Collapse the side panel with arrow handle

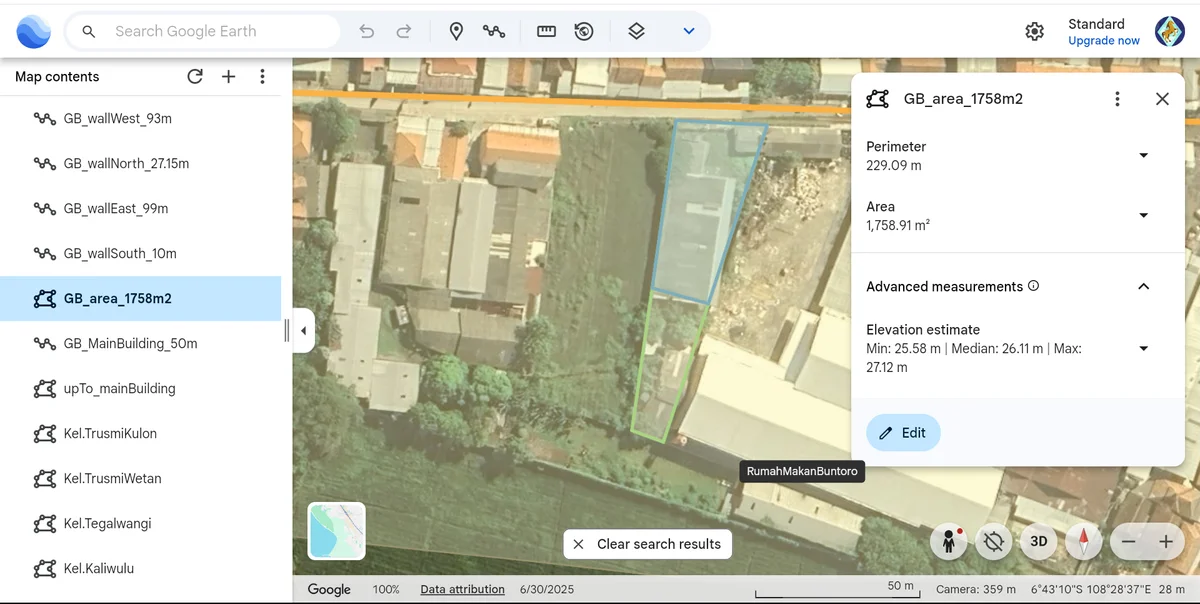point(303,331)
